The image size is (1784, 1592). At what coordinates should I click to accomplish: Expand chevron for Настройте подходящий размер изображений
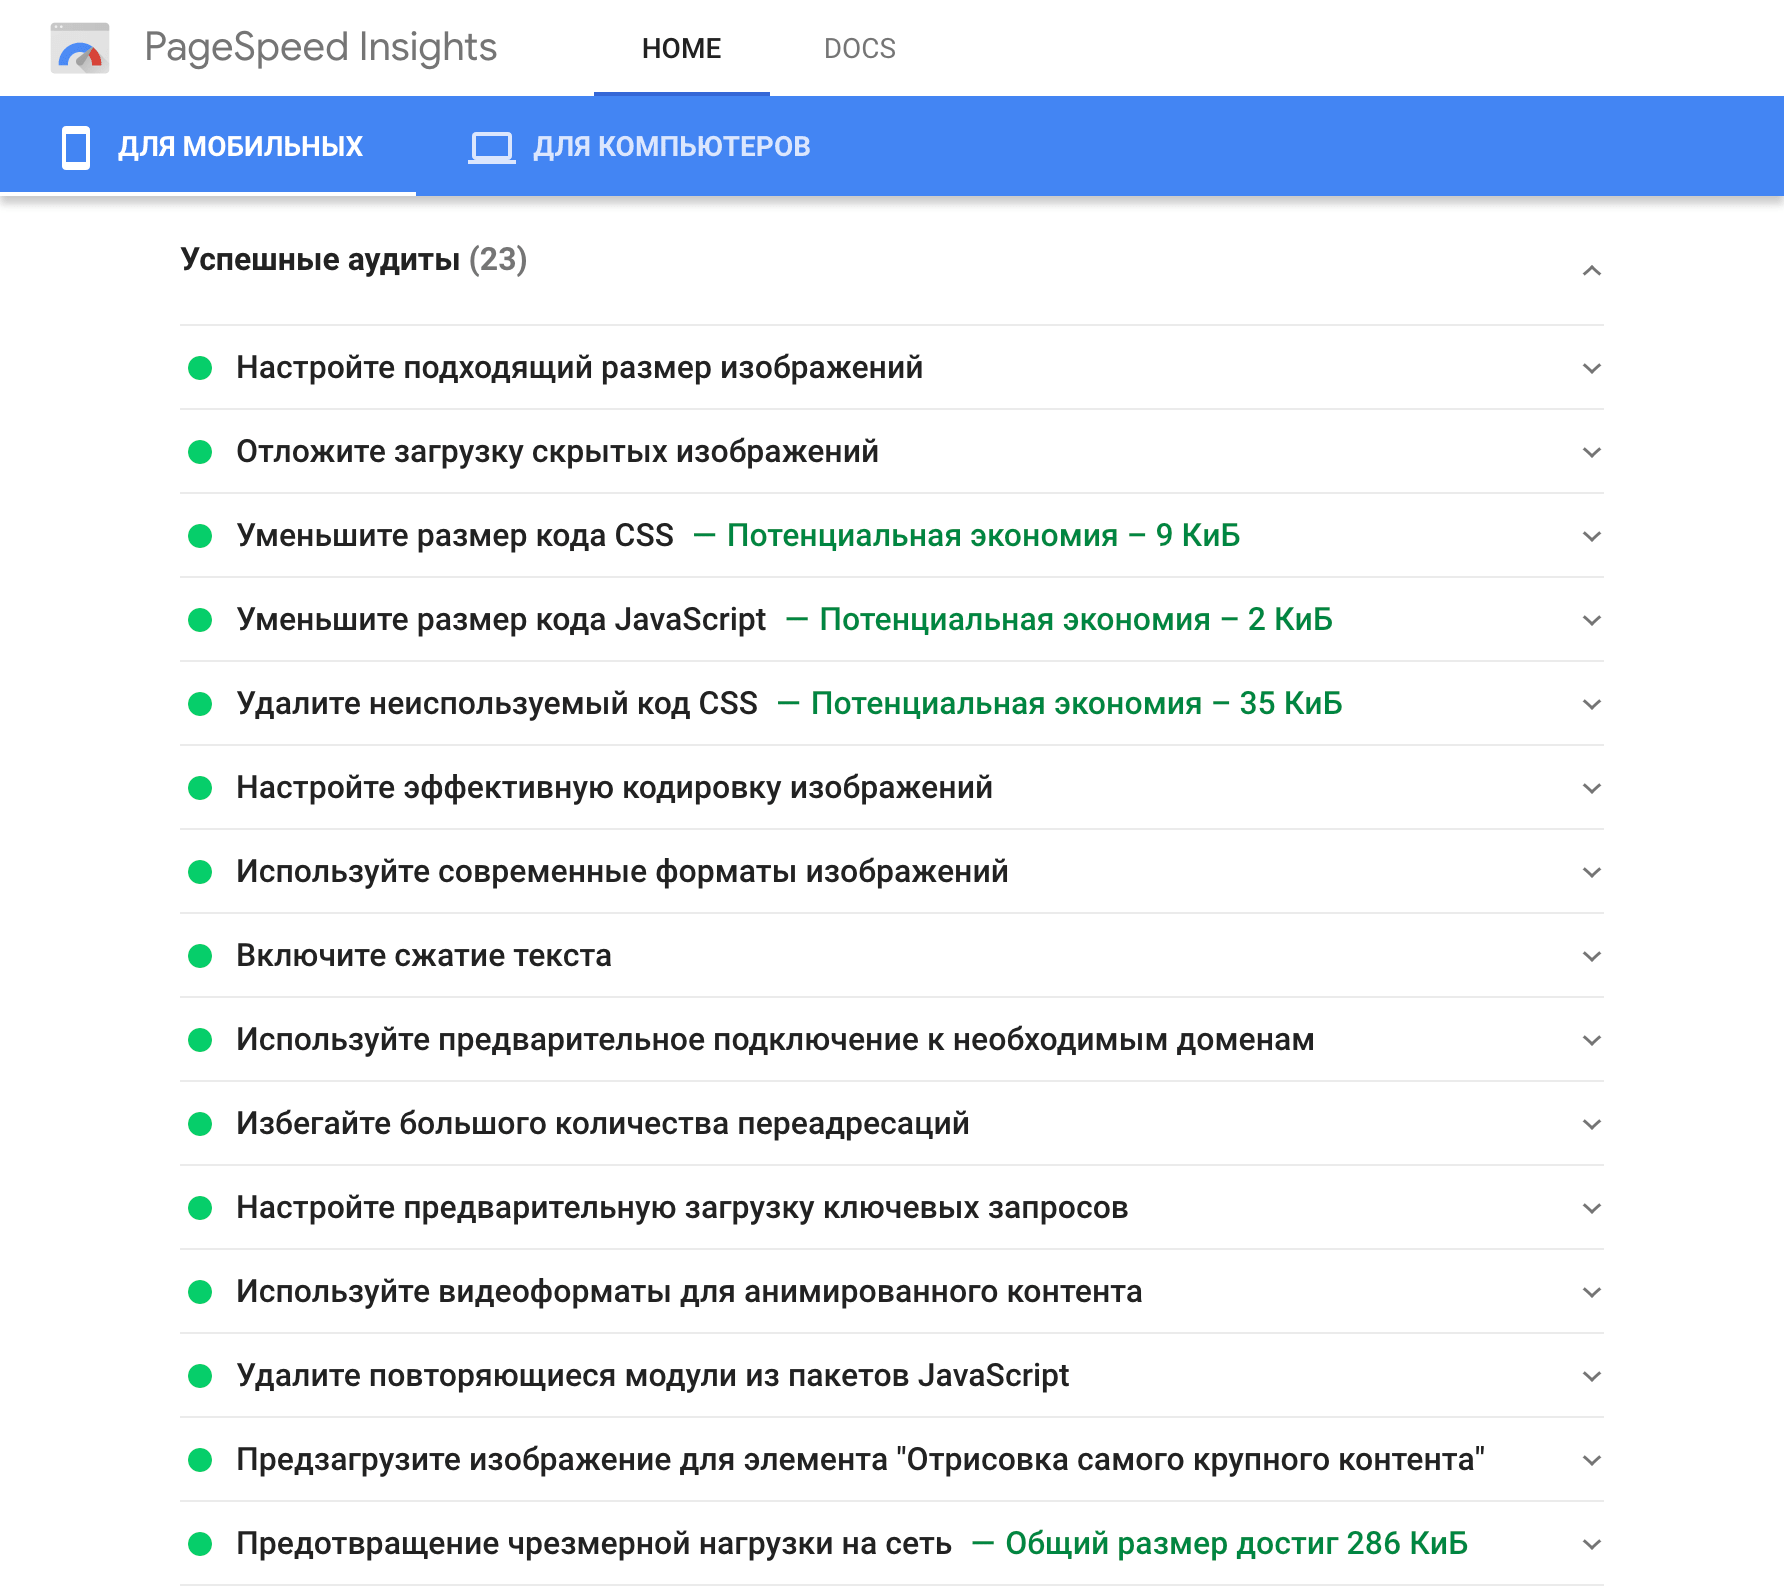coord(1592,368)
